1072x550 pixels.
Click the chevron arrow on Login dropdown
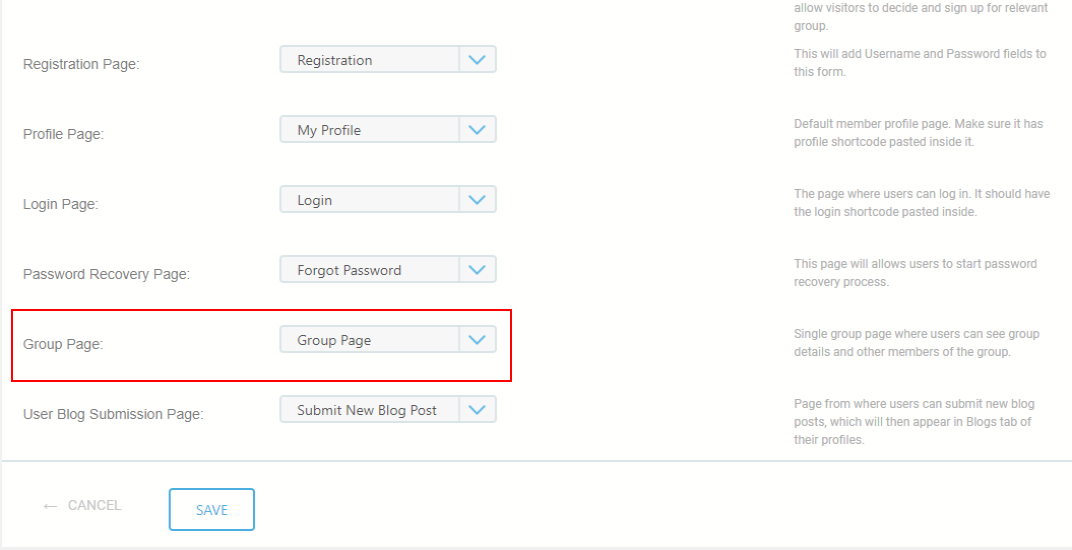tap(477, 200)
